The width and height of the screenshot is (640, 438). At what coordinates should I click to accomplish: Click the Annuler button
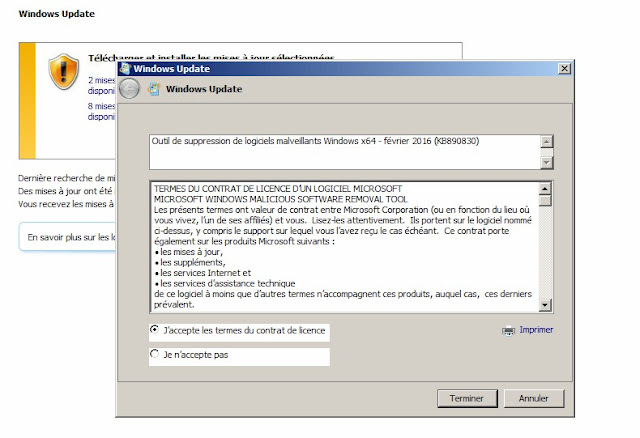534,398
